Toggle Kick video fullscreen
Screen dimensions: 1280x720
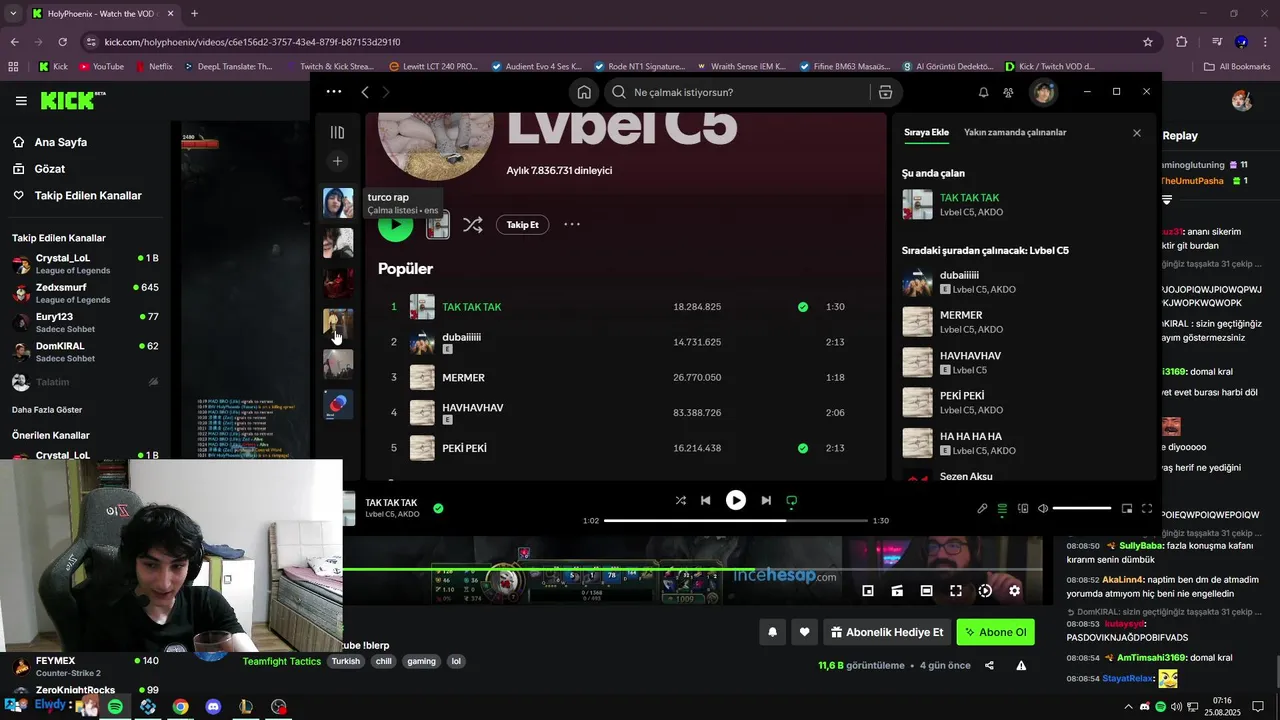956,591
